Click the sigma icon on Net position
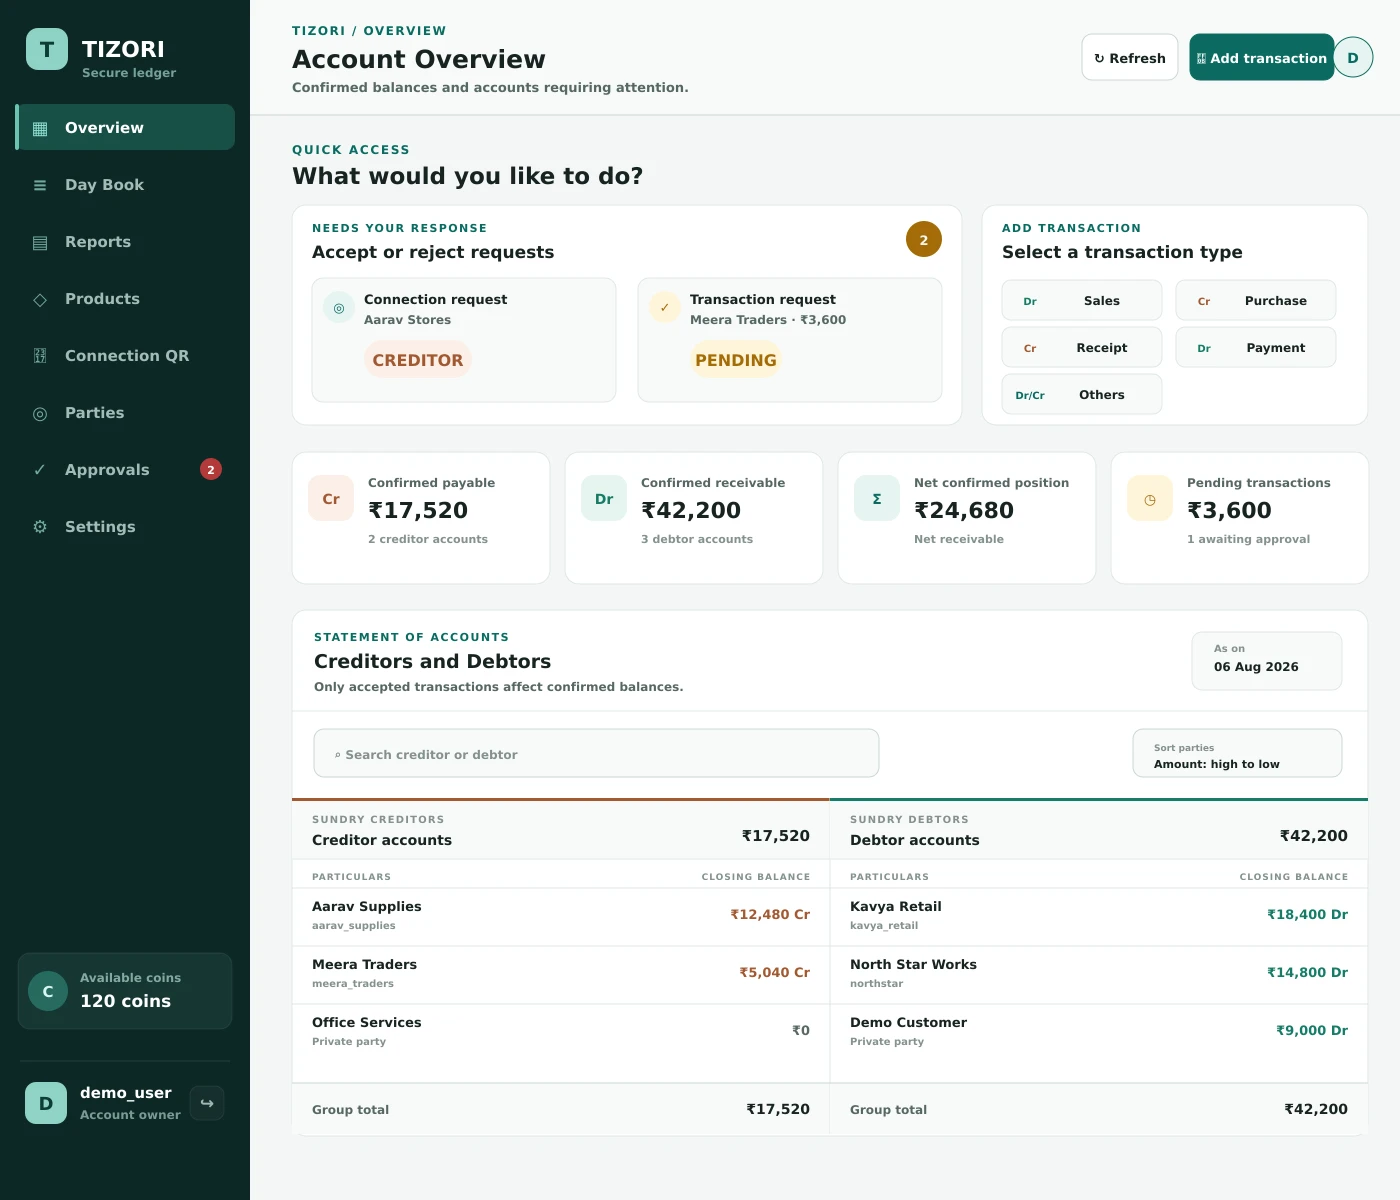The image size is (1400, 1200). [x=877, y=498]
